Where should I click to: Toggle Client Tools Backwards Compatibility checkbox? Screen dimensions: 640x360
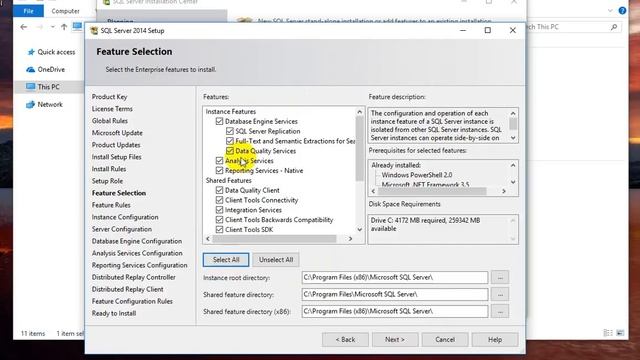click(x=219, y=220)
